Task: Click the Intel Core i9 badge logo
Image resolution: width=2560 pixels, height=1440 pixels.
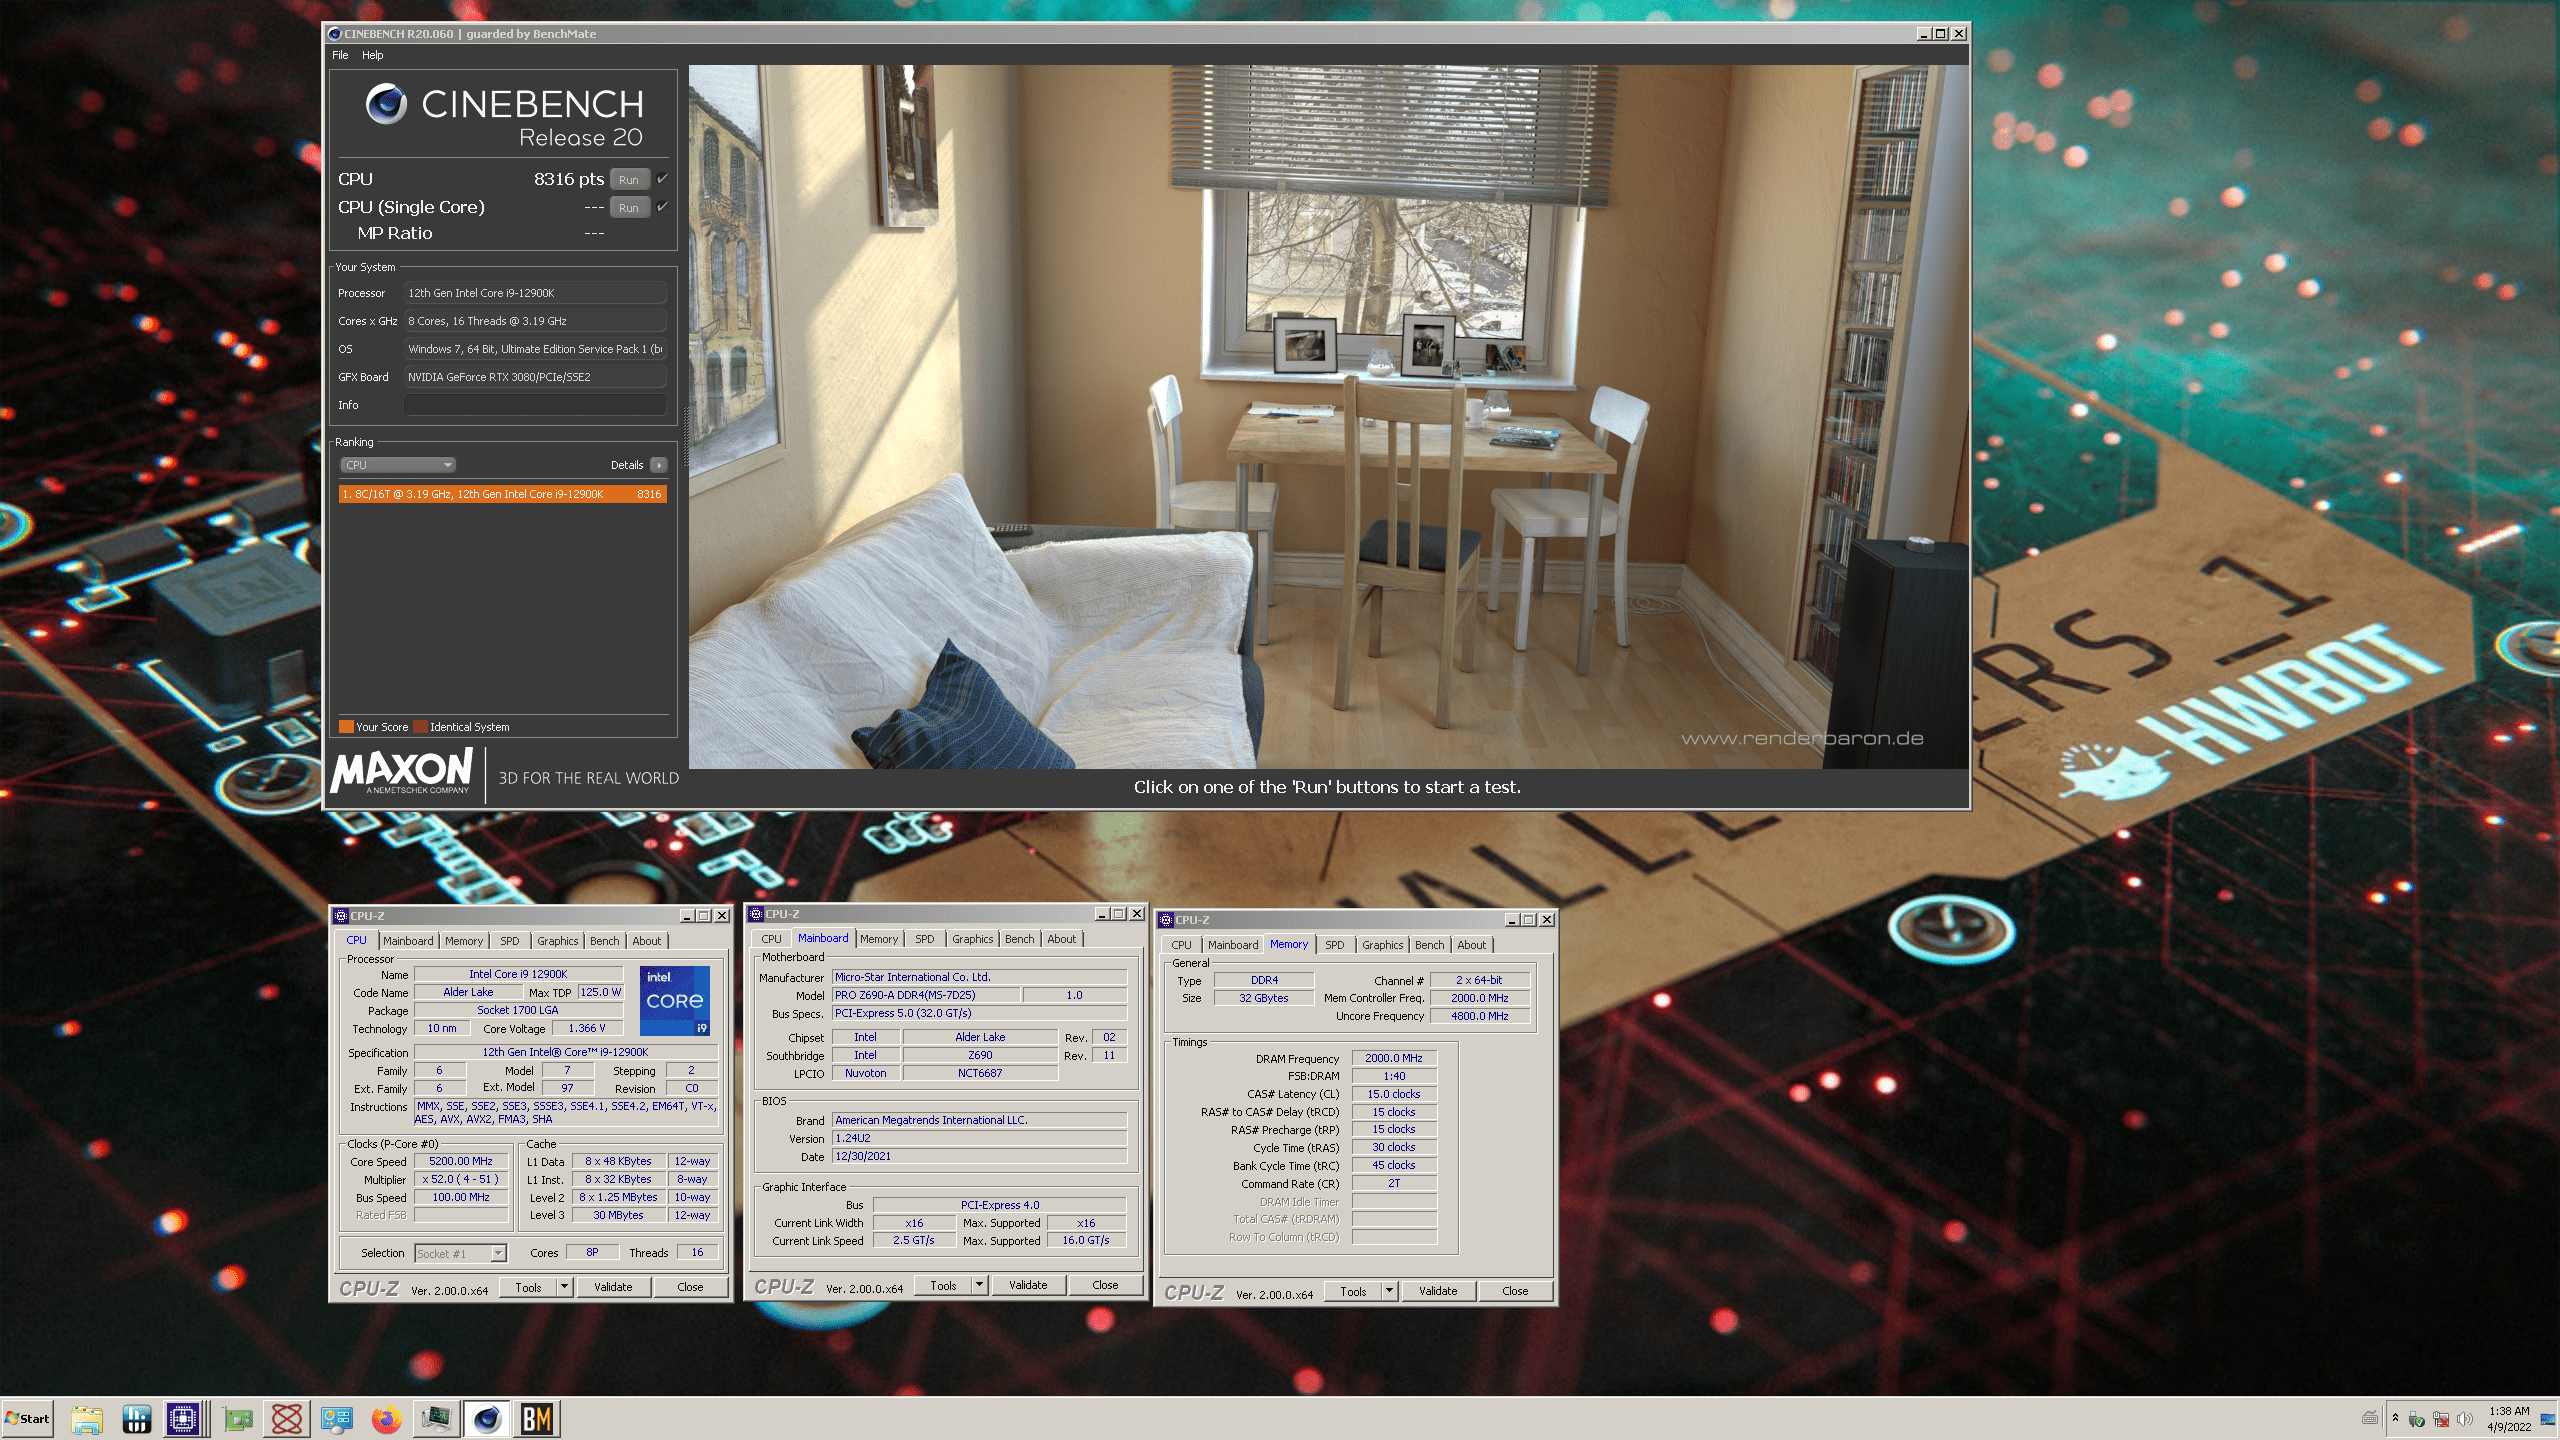Action: (x=675, y=1000)
